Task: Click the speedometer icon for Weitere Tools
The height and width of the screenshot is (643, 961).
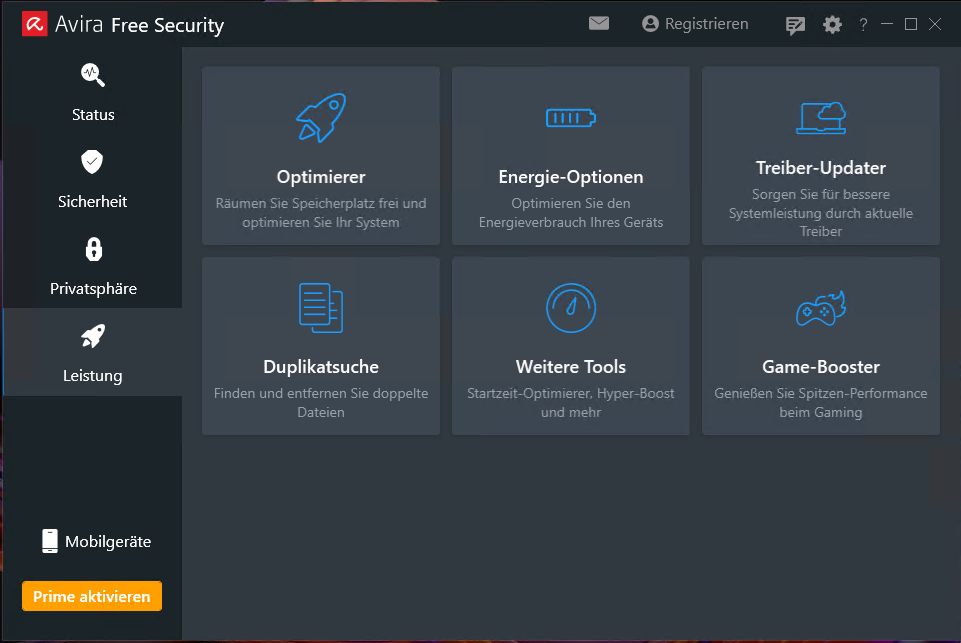Action: click(571, 308)
